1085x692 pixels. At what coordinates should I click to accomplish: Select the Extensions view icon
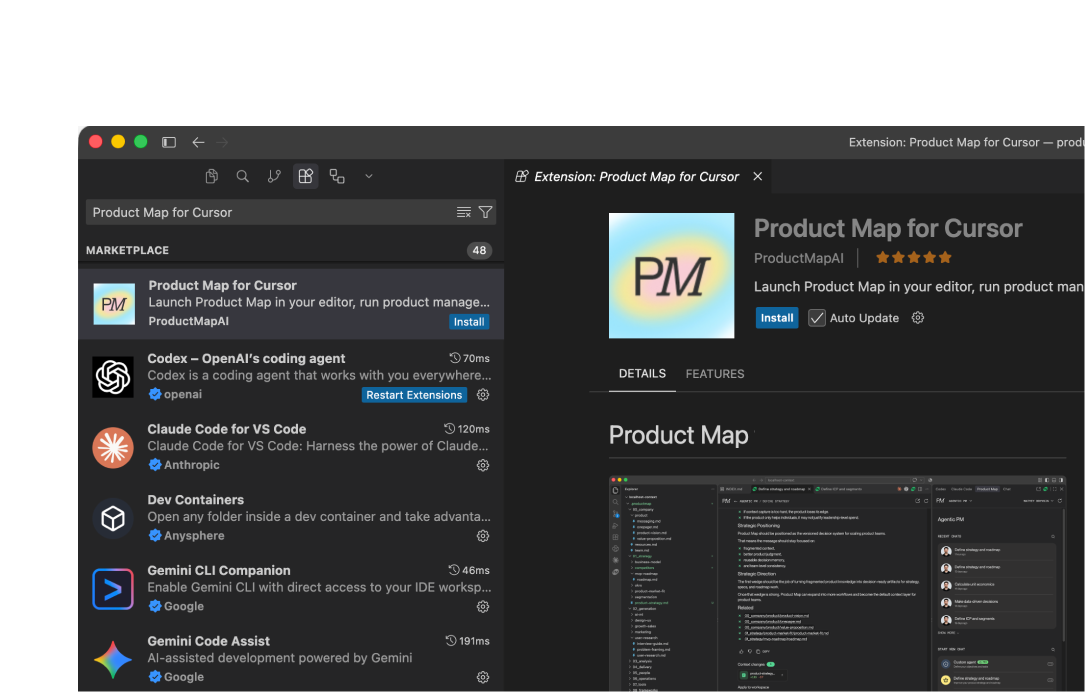pyautogui.click(x=305, y=176)
